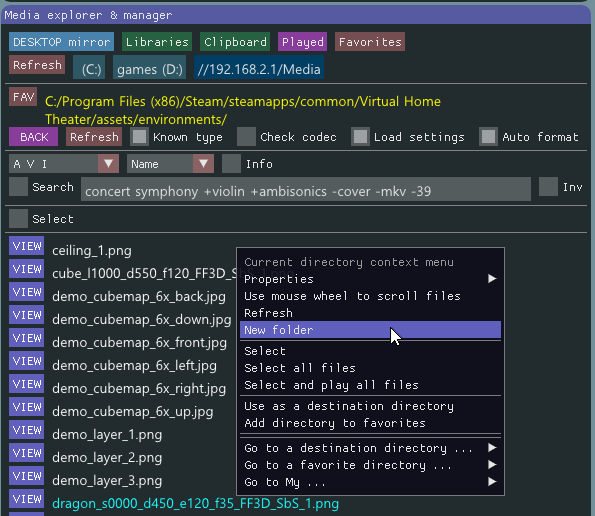Click the purple BACK button

point(33,137)
